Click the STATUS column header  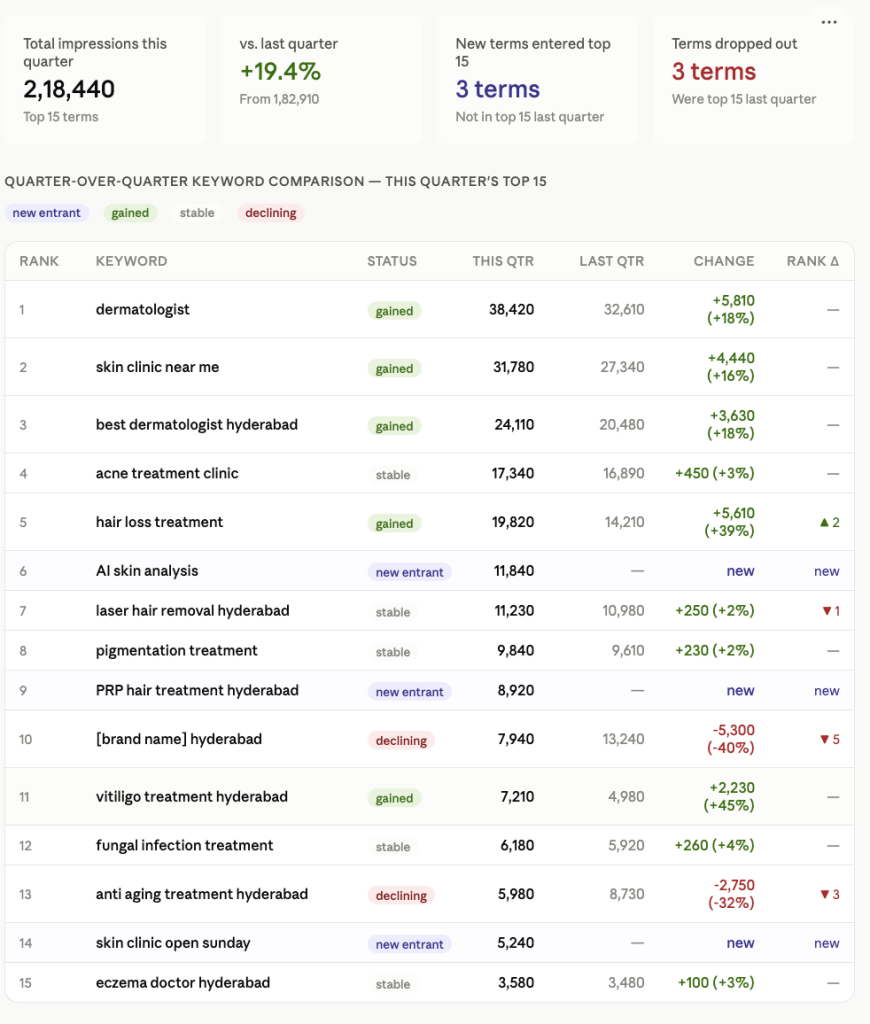(392, 261)
